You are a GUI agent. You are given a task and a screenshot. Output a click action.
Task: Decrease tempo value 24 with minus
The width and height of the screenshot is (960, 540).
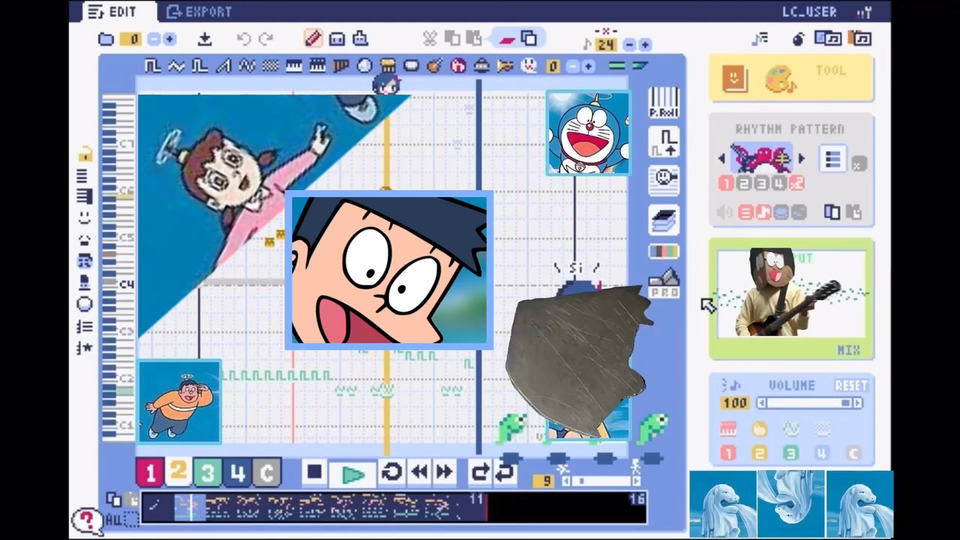click(x=629, y=45)
